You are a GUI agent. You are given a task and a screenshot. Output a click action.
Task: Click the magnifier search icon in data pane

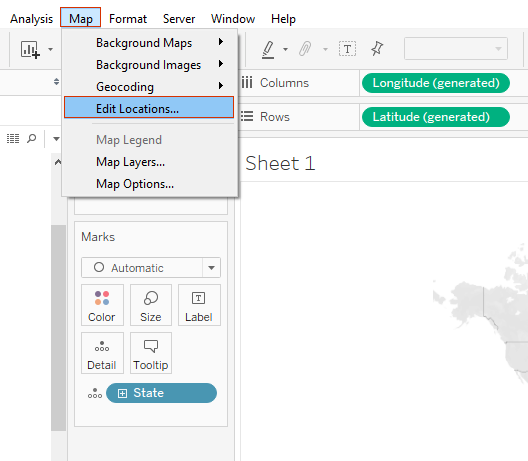click(x=32, y=138)
